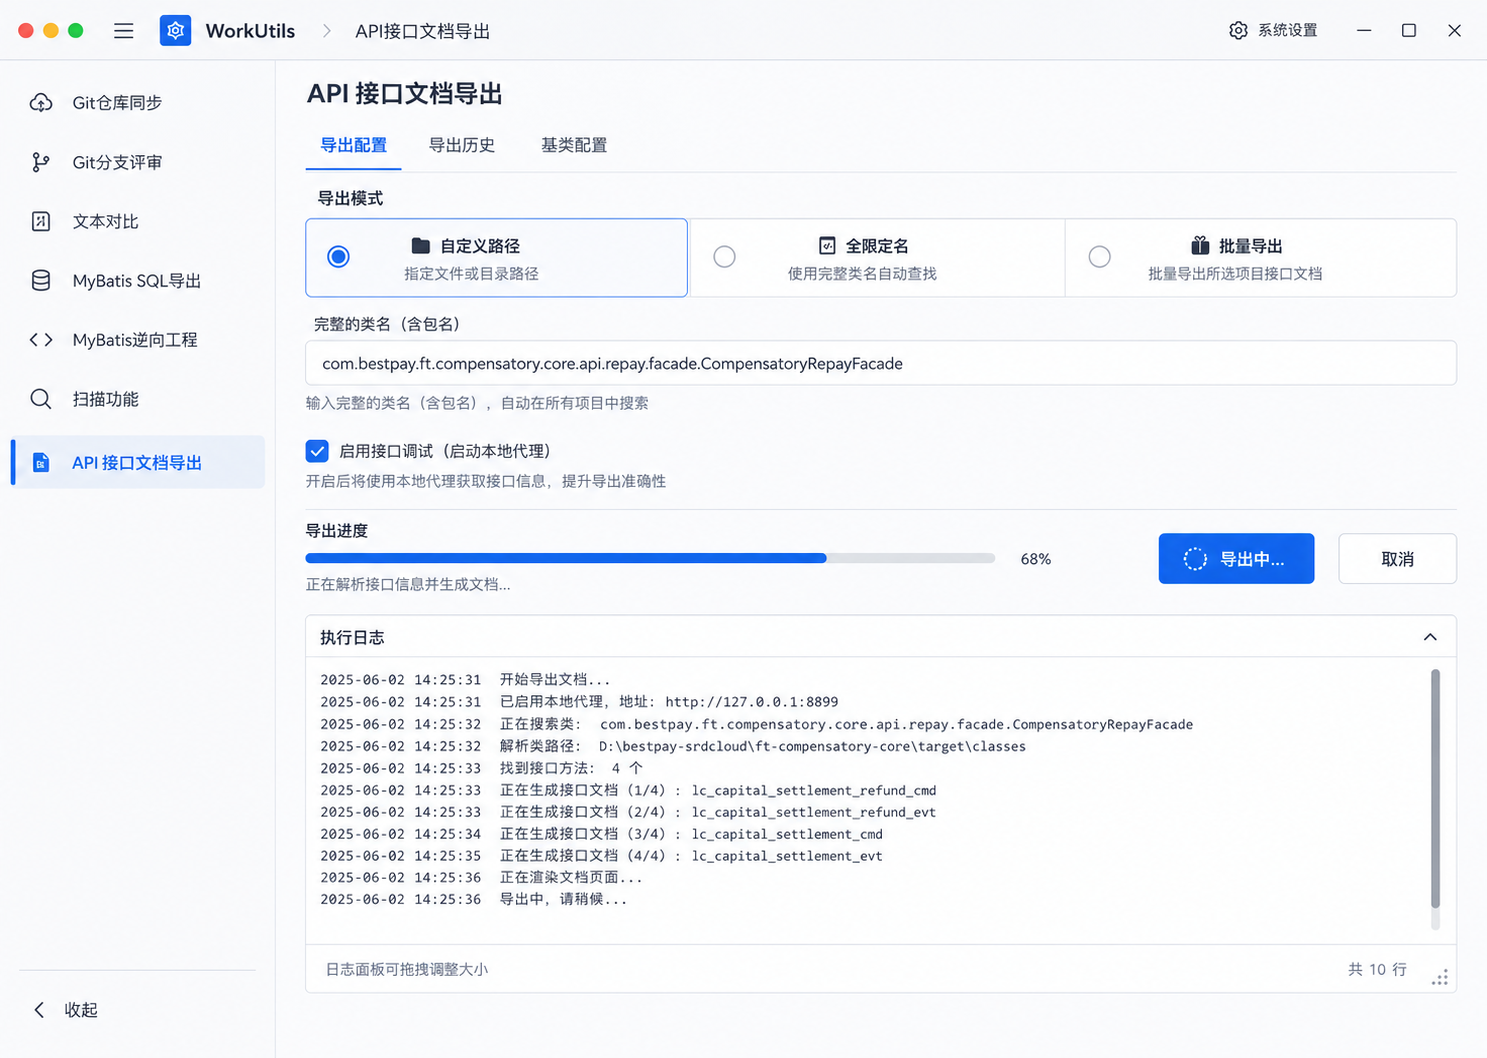Click the folder icon in 自定义路径

(421, 246)
